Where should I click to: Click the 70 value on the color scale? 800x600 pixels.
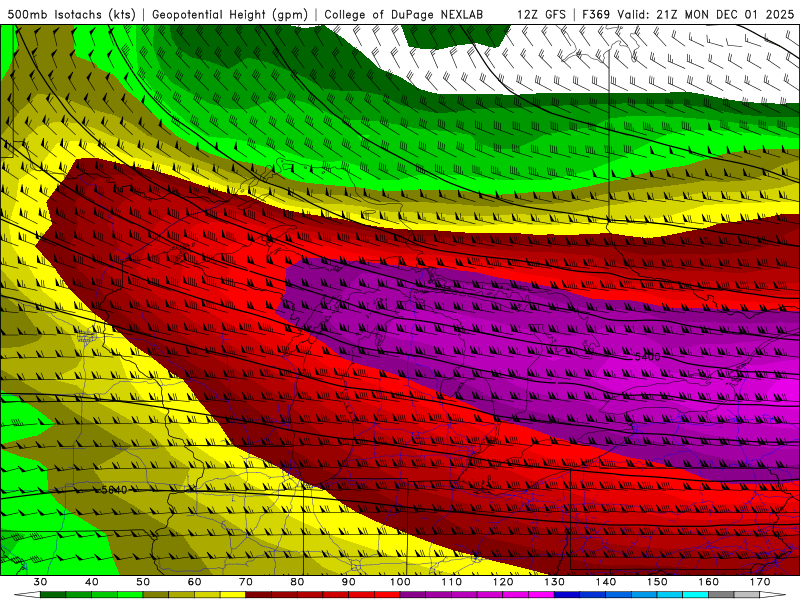[x=246, y=582]
